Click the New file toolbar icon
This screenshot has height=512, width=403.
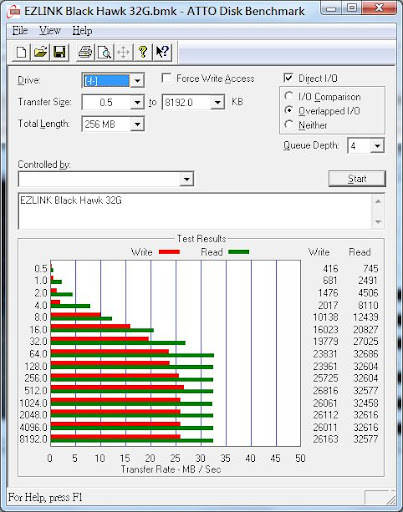pos(21,52)
